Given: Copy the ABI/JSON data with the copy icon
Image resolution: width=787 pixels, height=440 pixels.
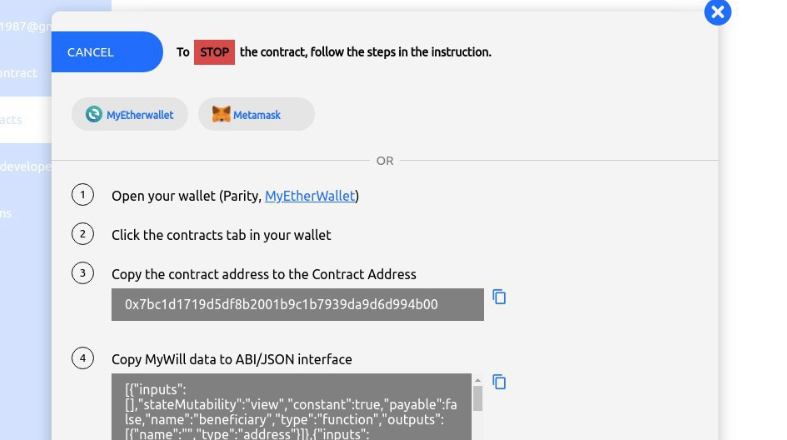Looking at the screenshot, I should coord(499,382).
